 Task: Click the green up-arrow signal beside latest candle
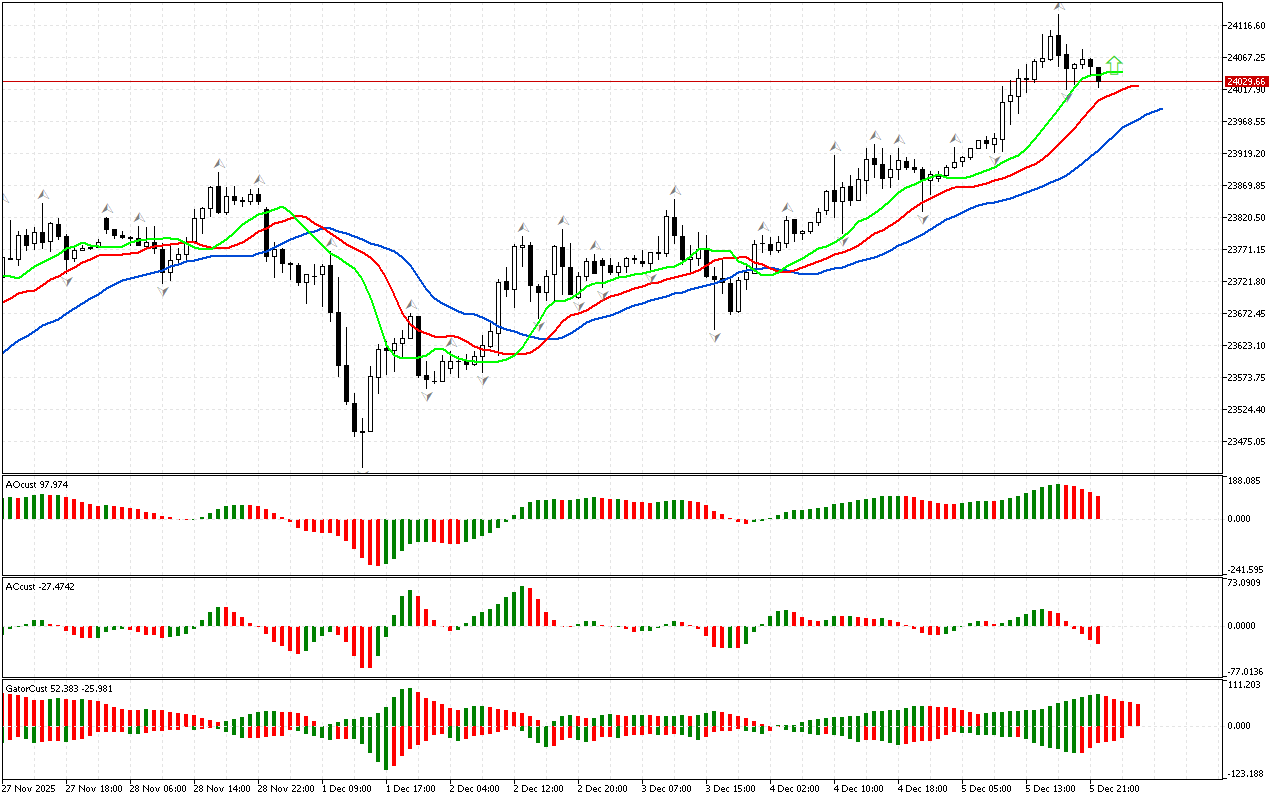[1114, 65]
